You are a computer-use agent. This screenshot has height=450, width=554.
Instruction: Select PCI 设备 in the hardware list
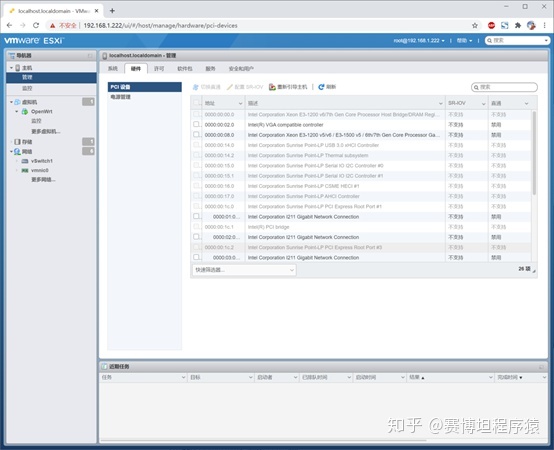coord(145,87)
